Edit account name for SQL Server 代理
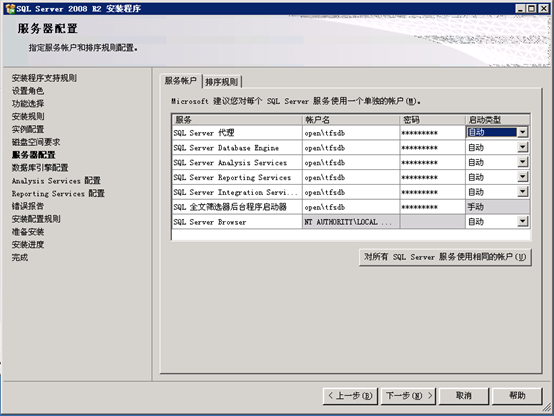554x416 pixels. (x=351, y=133)
